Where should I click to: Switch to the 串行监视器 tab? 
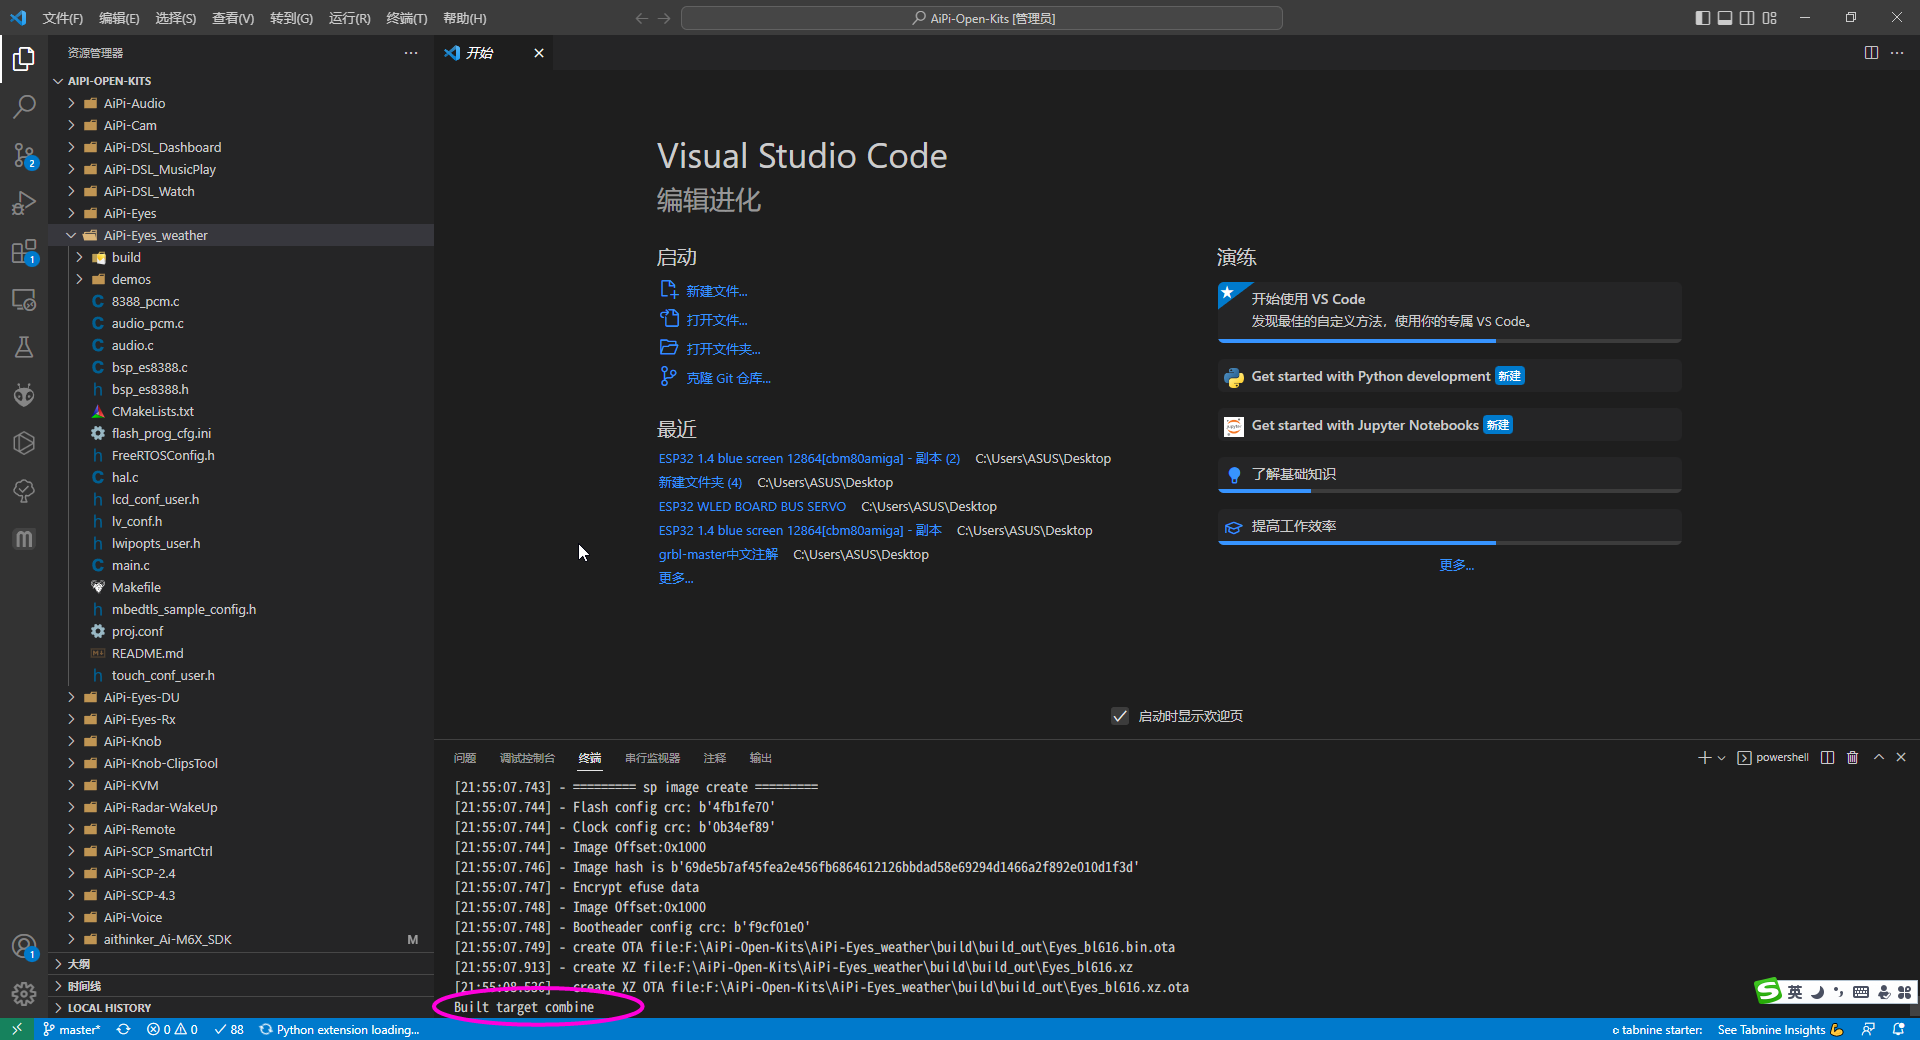(652, 758)
